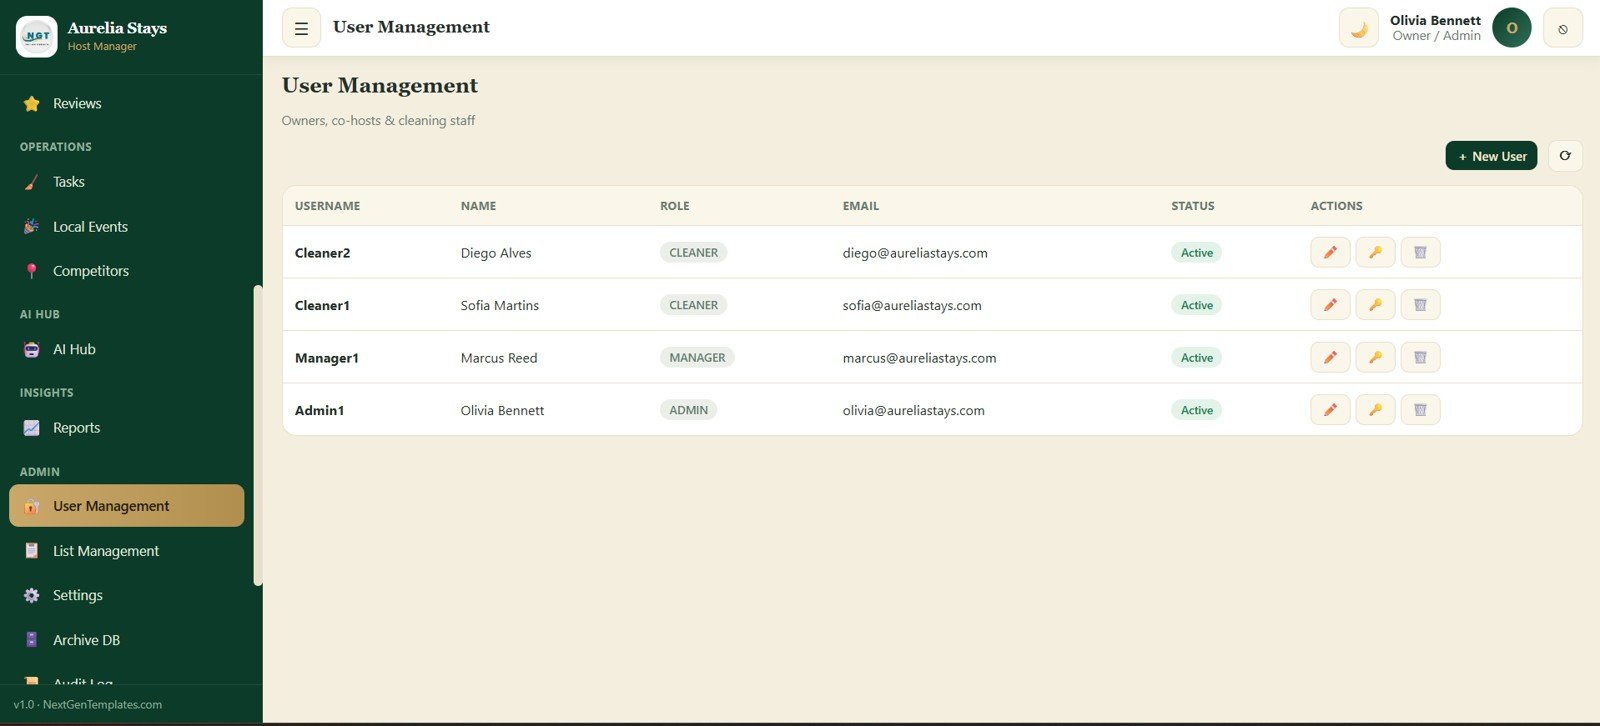Click the ROLE column header
This screenshot has width=1600, height=726.
click(675, 206)
